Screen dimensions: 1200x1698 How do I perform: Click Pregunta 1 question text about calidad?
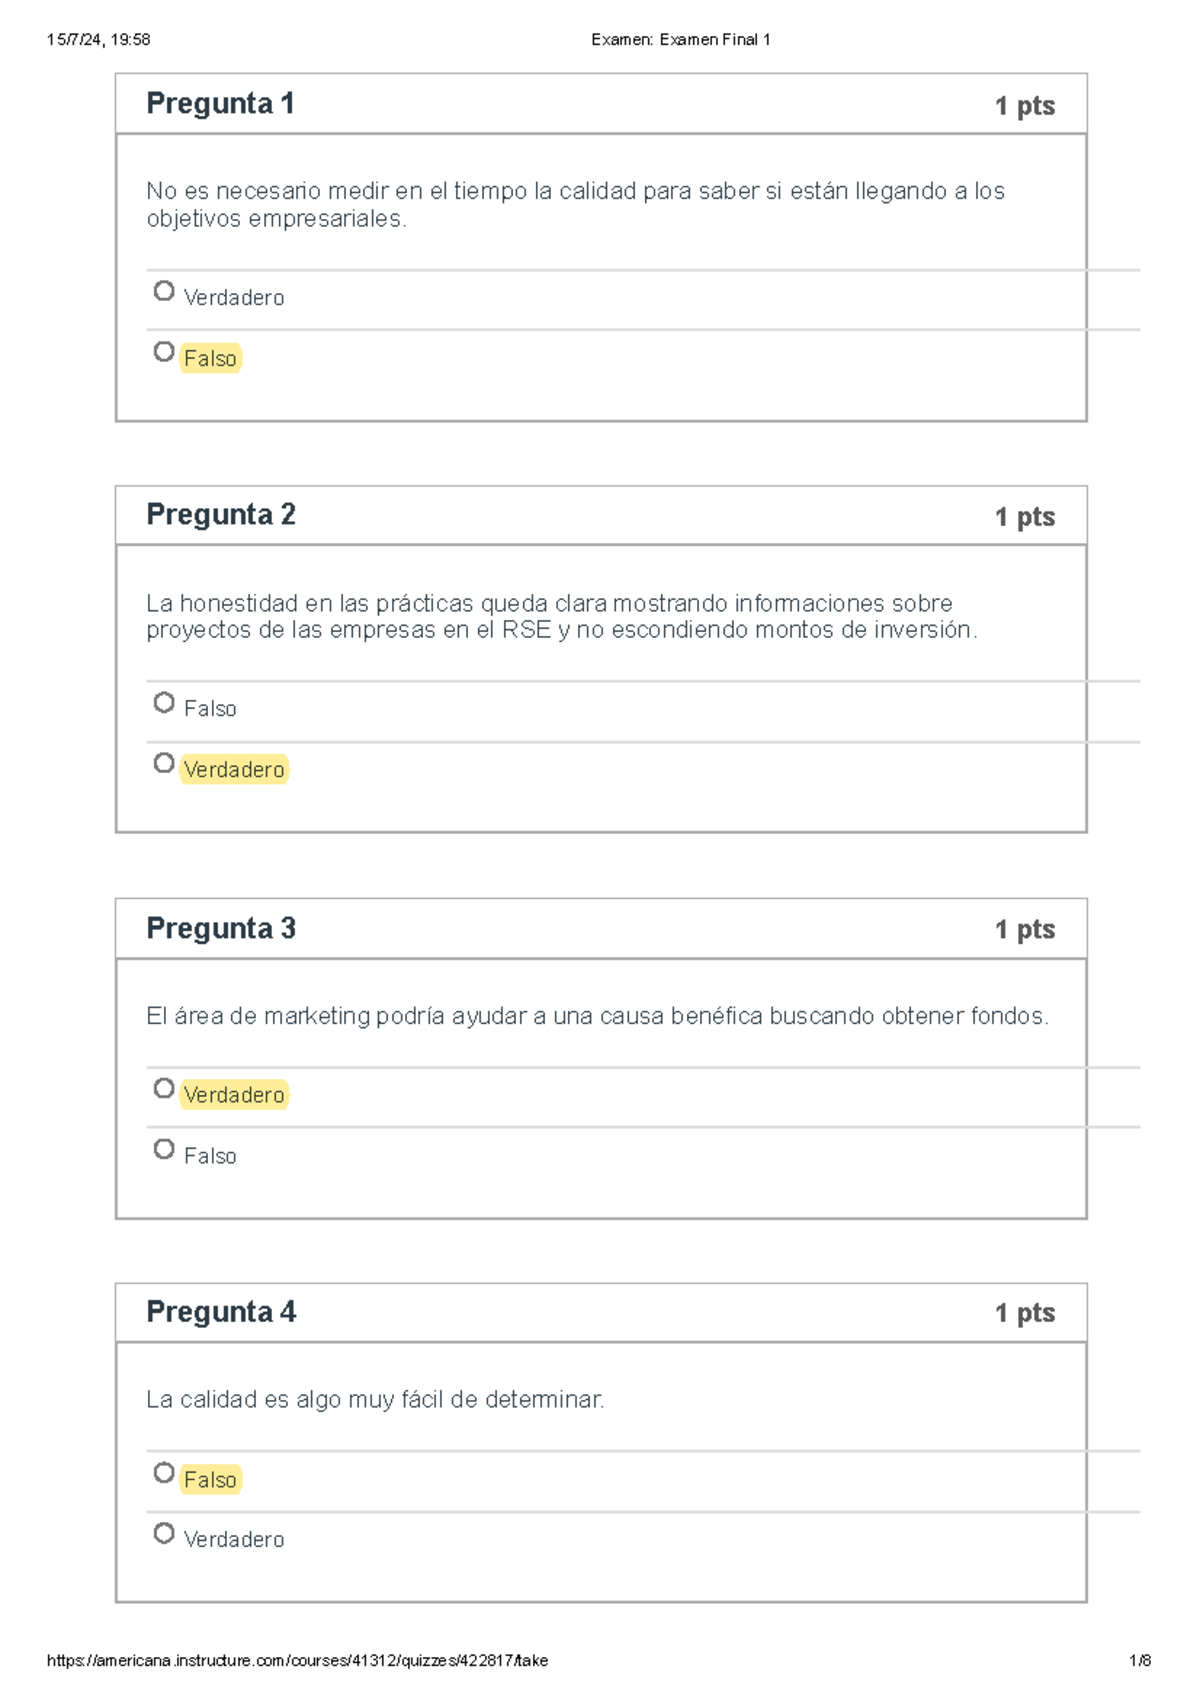coord(575,205)
